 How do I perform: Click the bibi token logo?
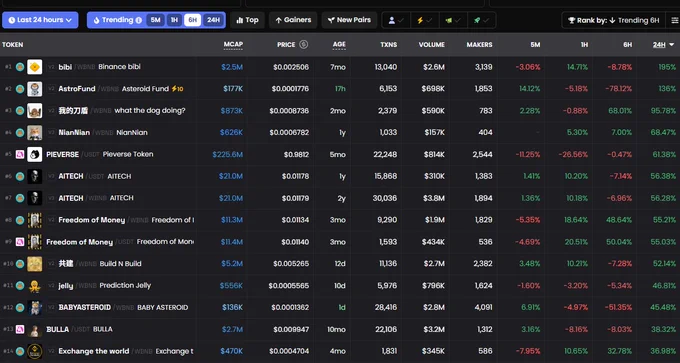coord(35,67)
